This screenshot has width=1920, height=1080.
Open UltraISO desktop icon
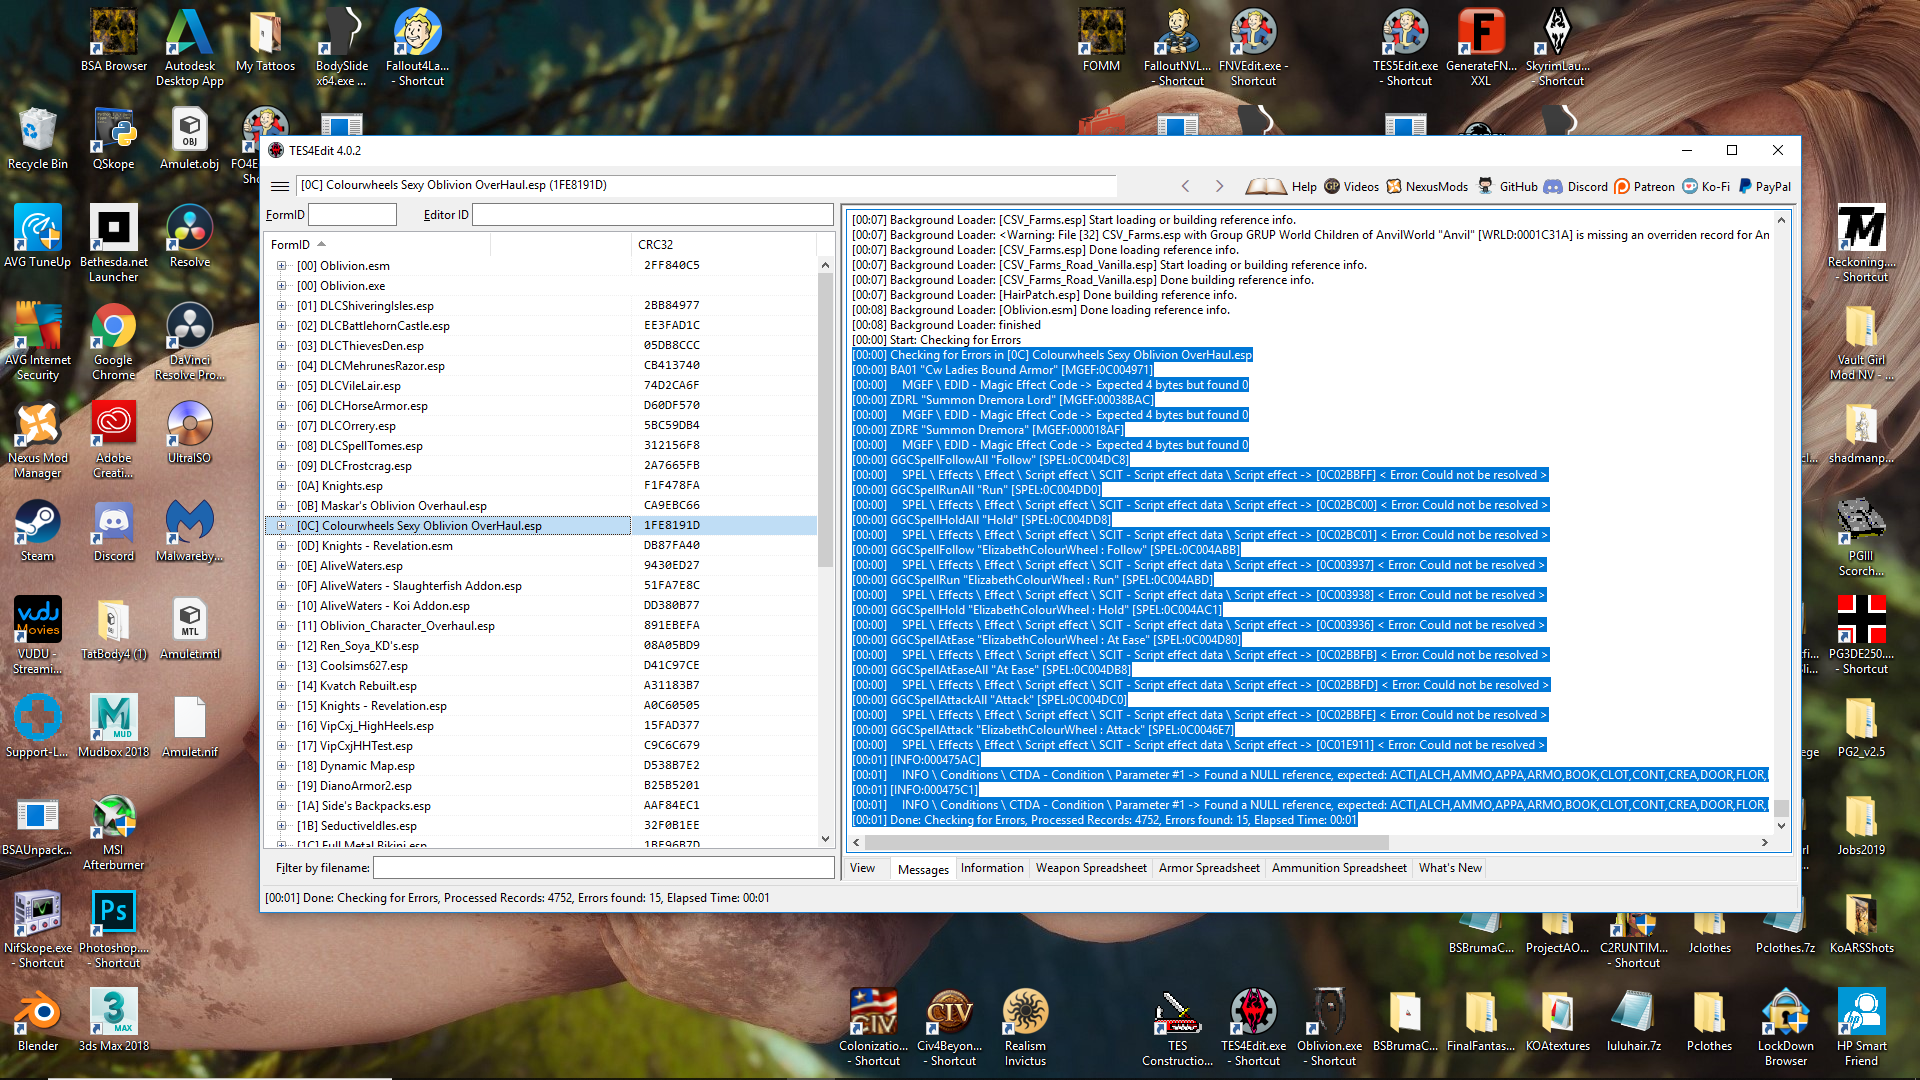point(190,433)
